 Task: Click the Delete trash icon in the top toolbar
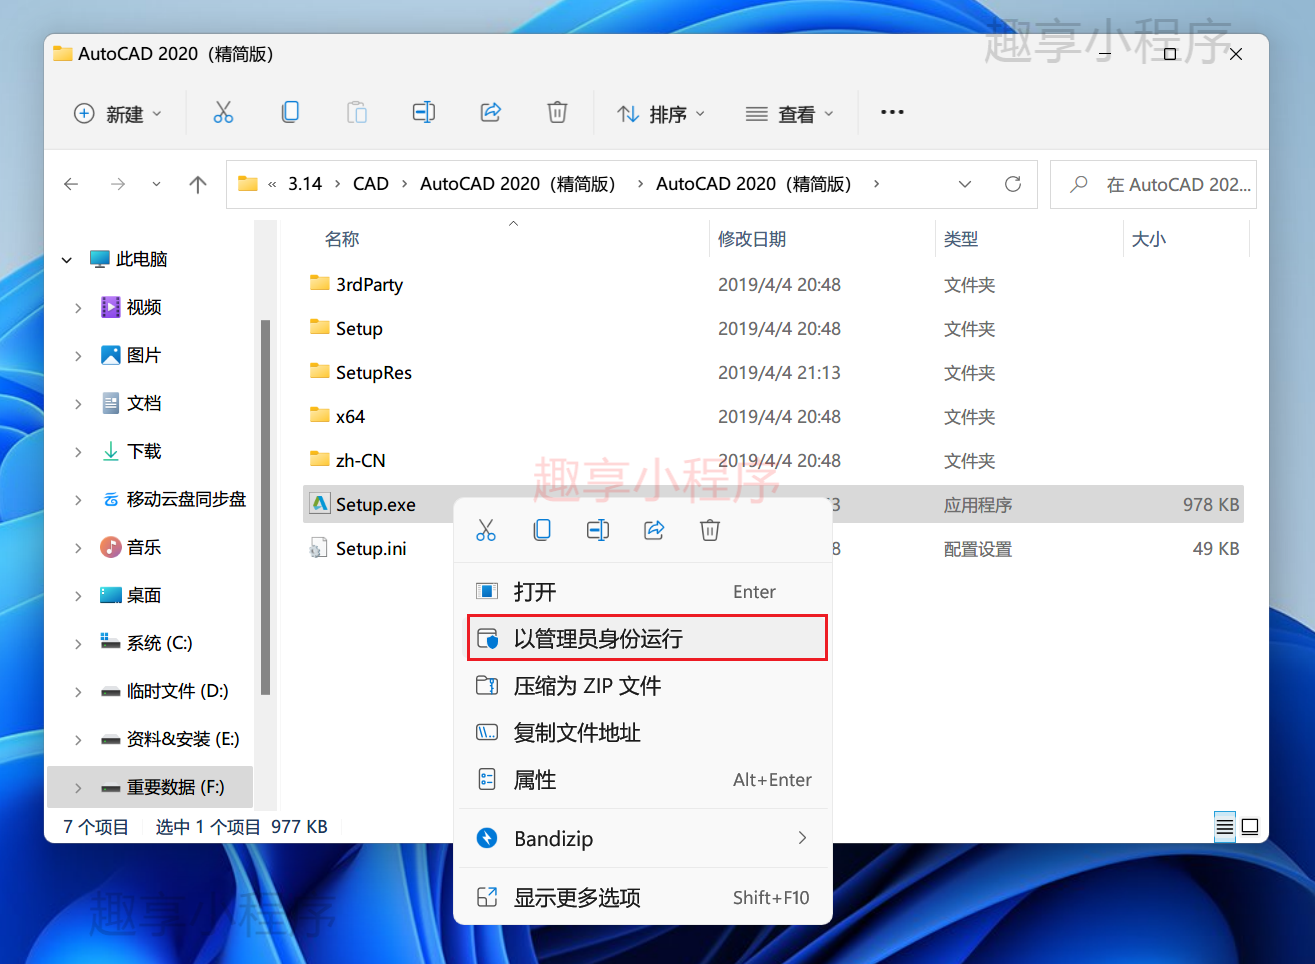pos(558,113)
